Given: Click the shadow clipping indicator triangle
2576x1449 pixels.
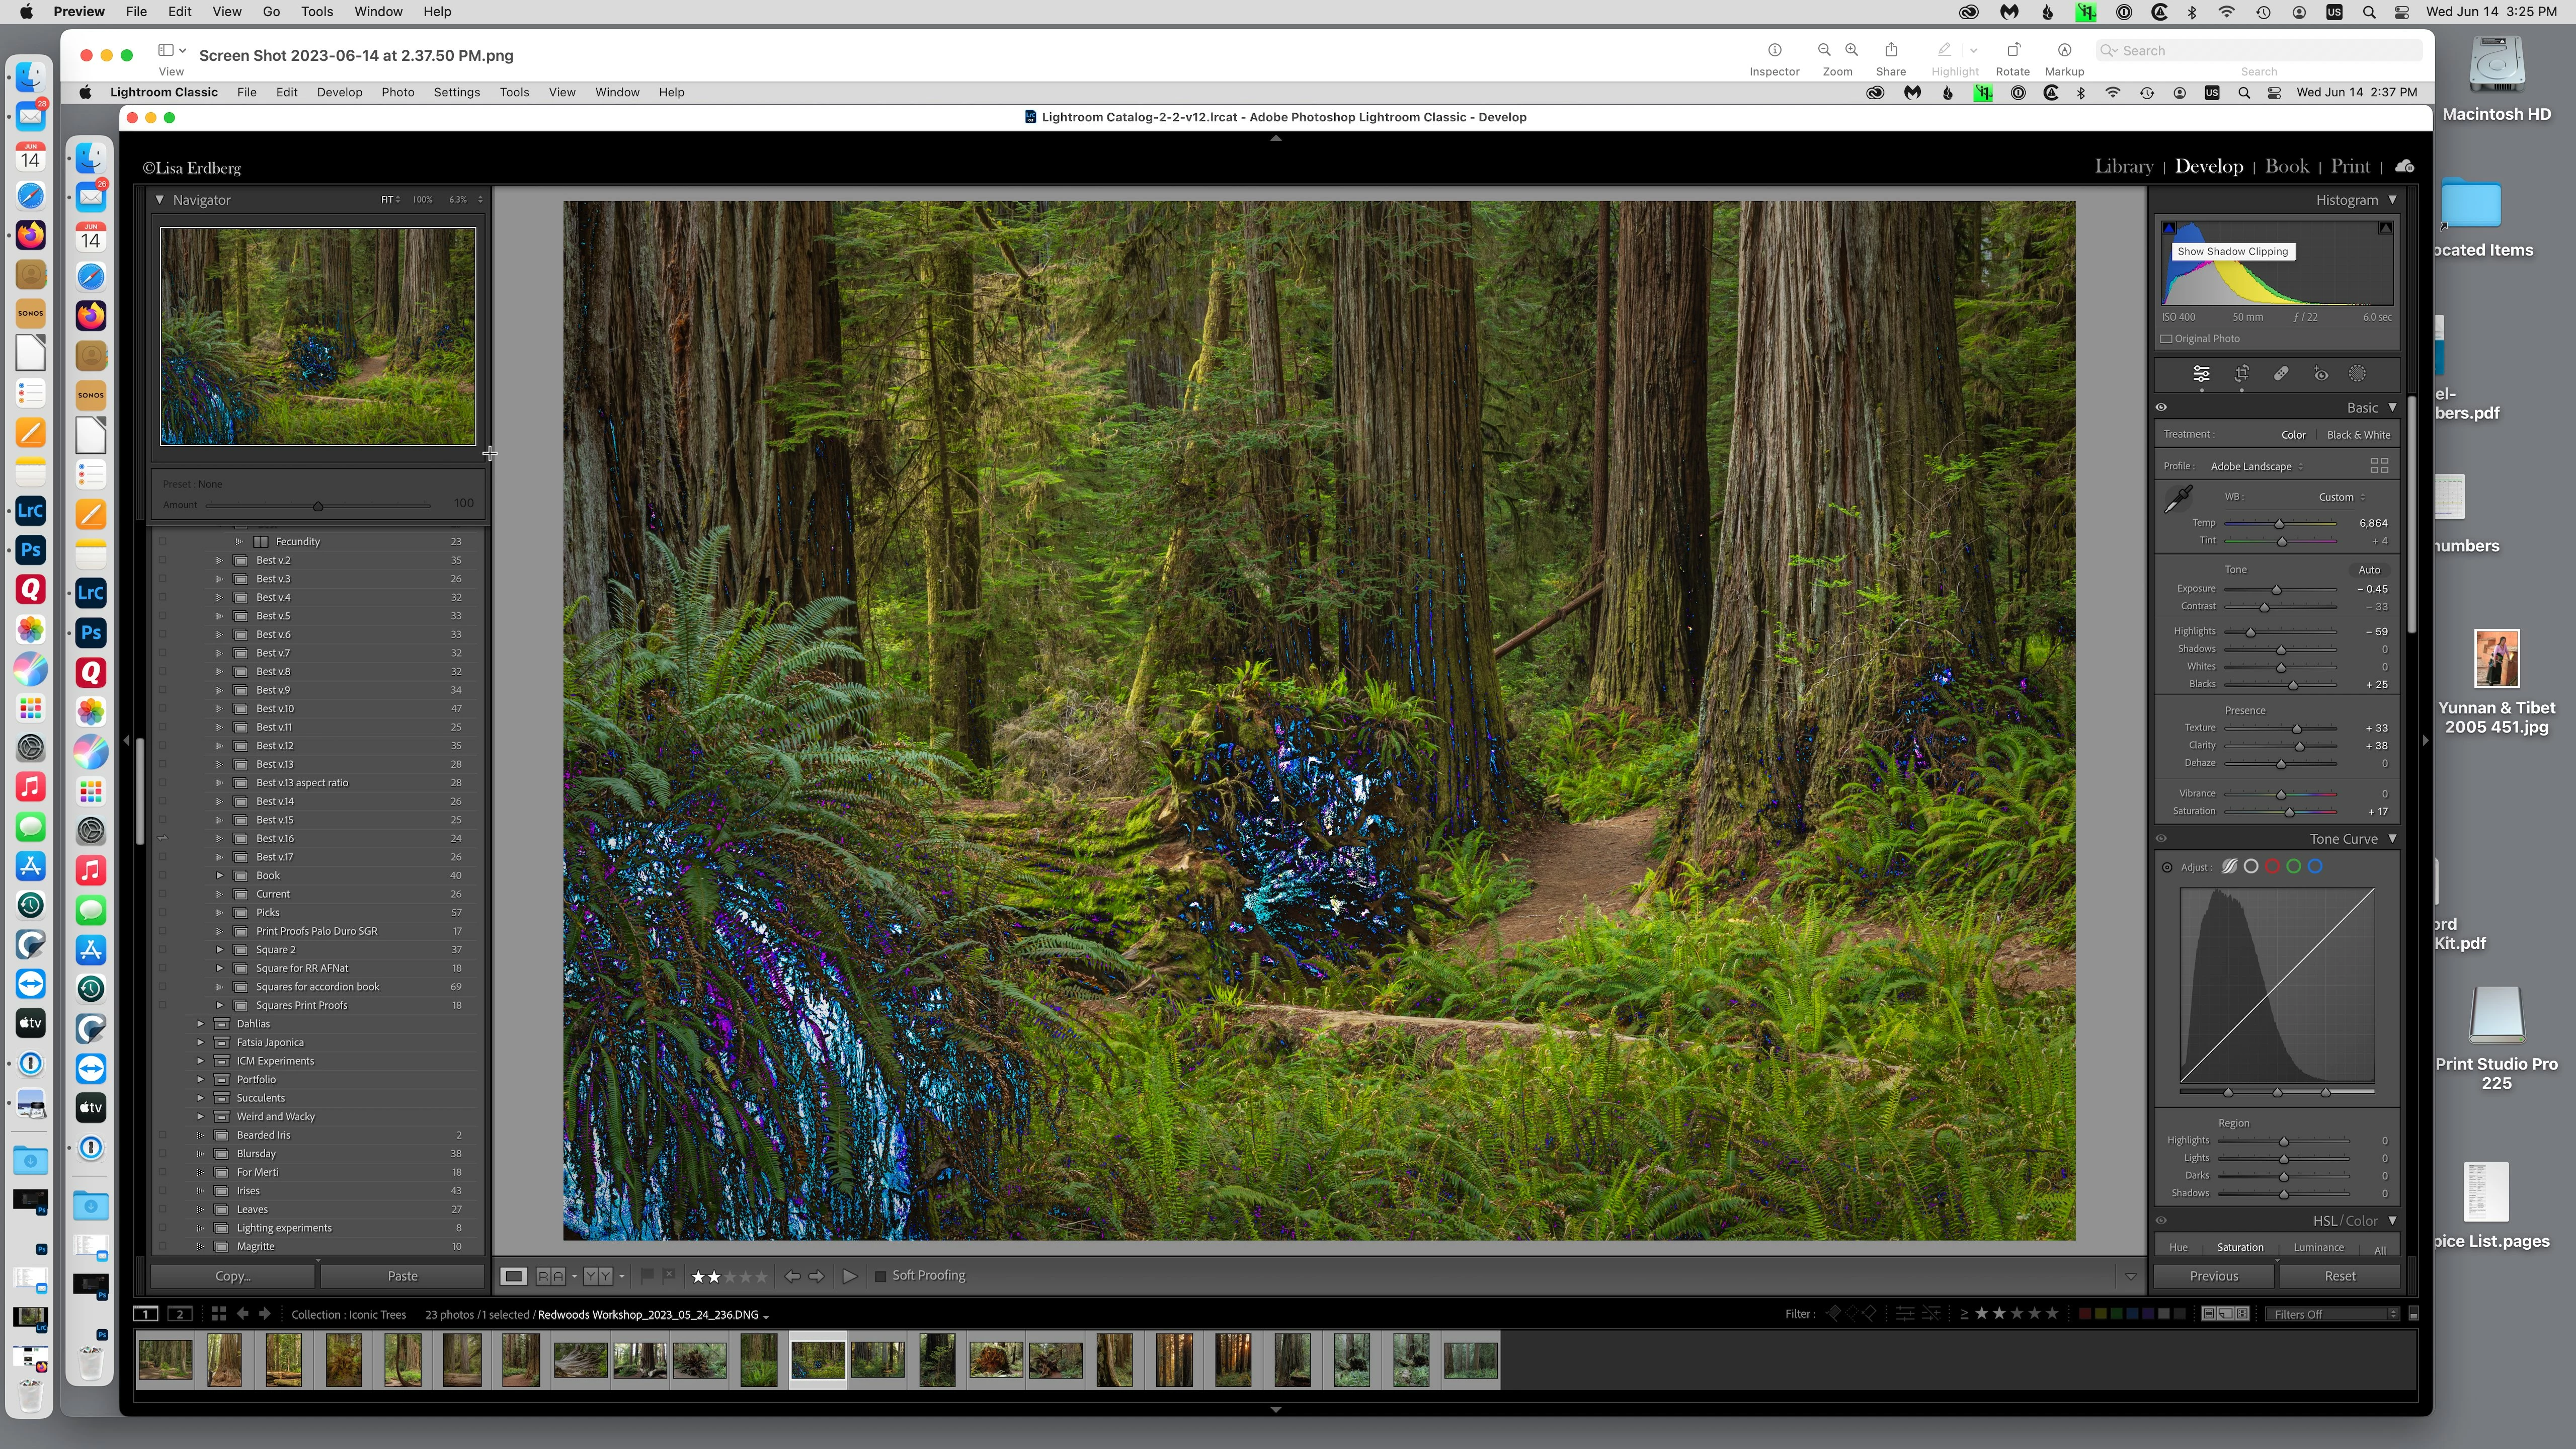Looking at the screenshot, I should tap(2169, 229).
